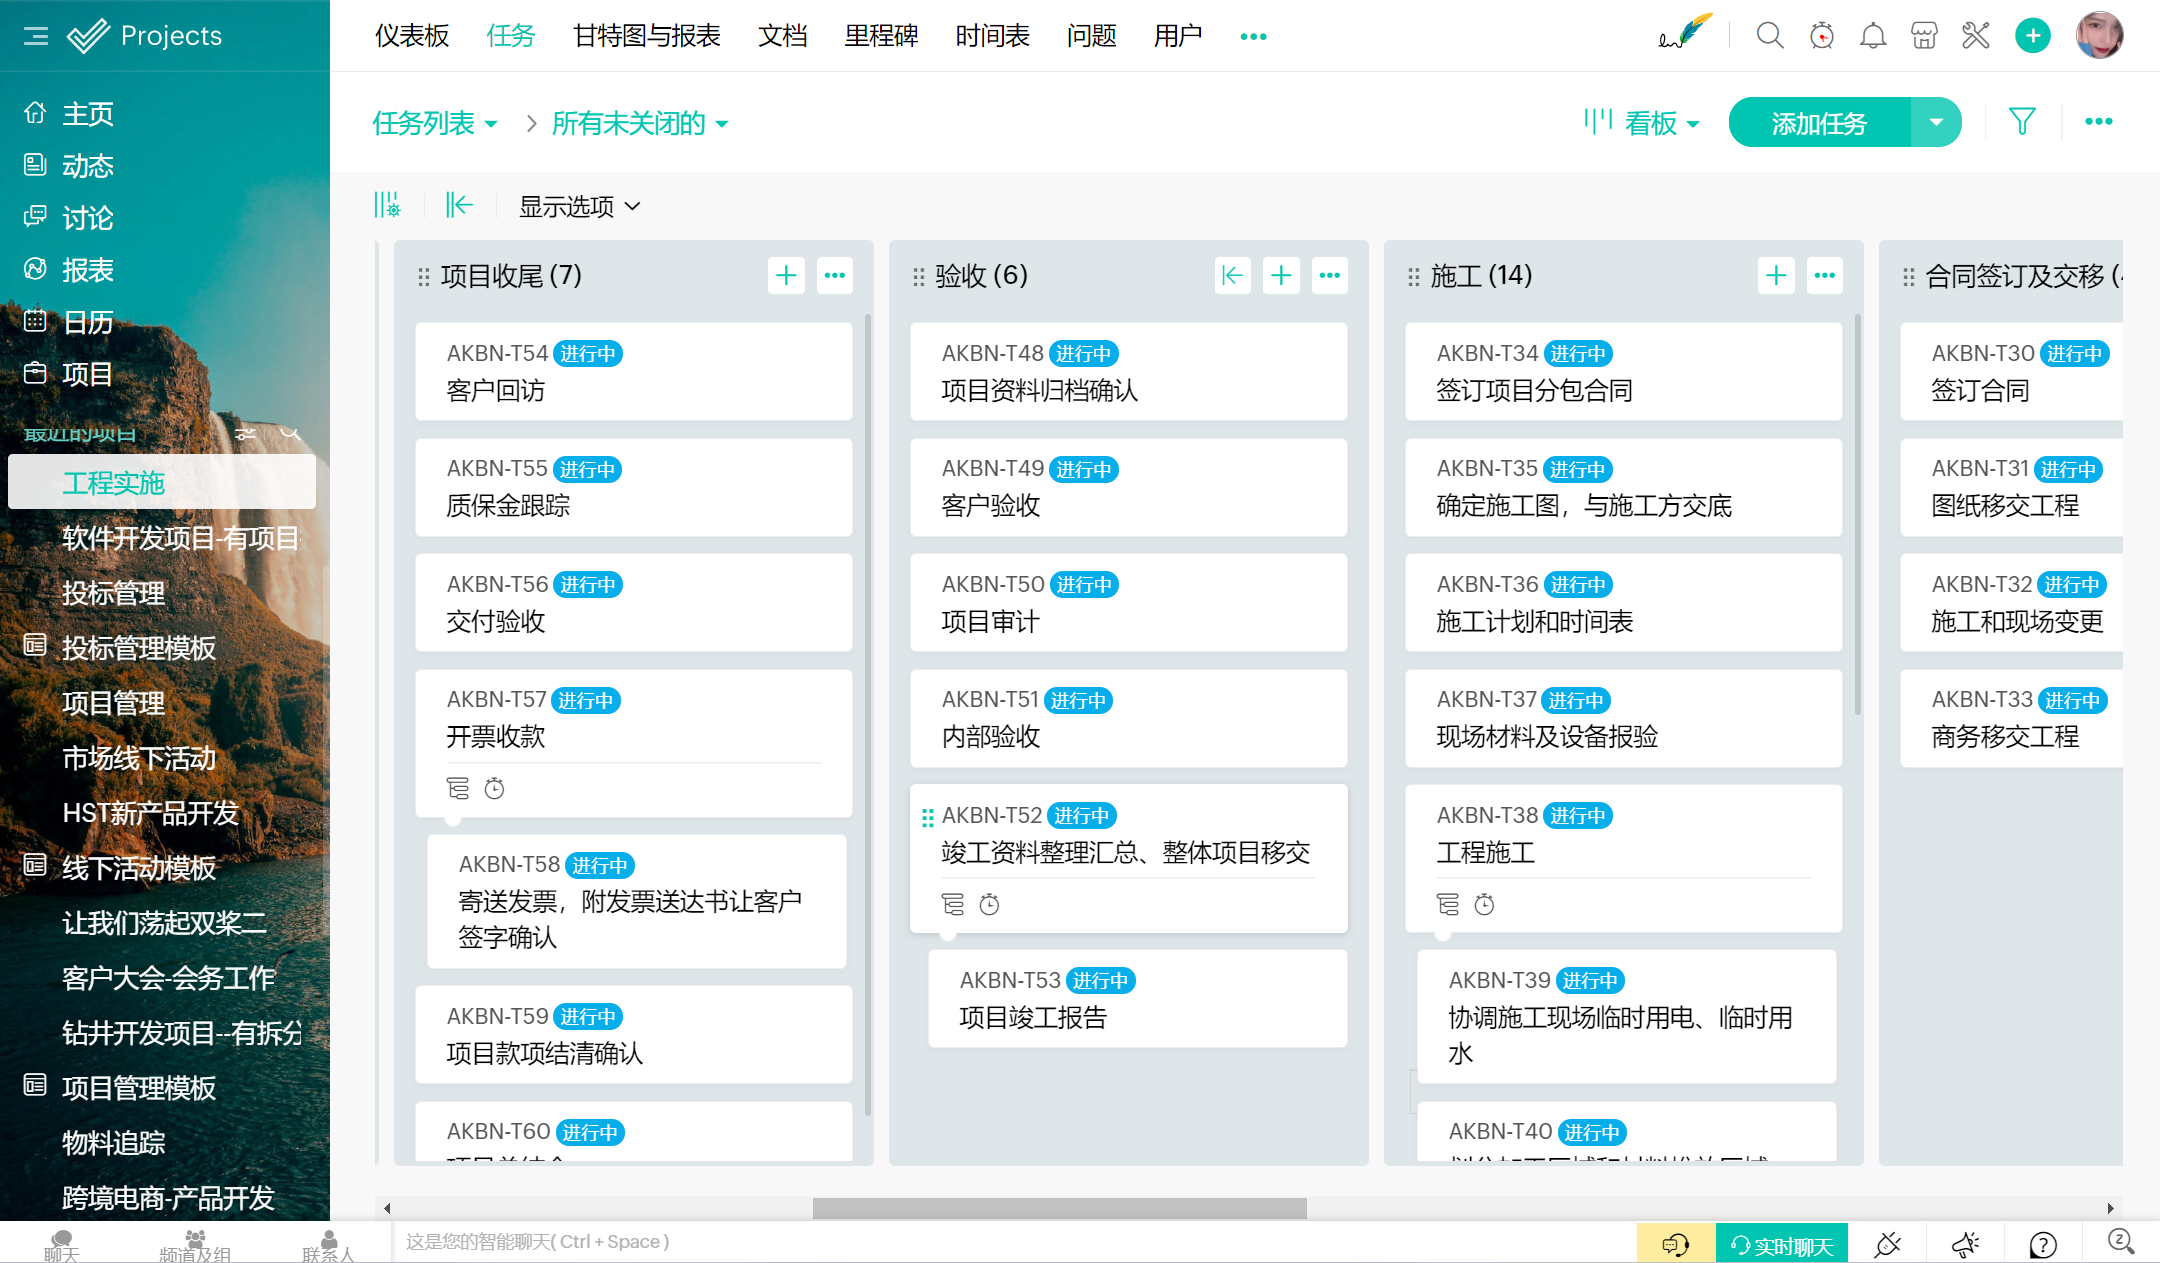This screenshot has width=2160, height=1263.
Task: Collapse all columns using the toolbar arrow icon
Action: [459, 205]
